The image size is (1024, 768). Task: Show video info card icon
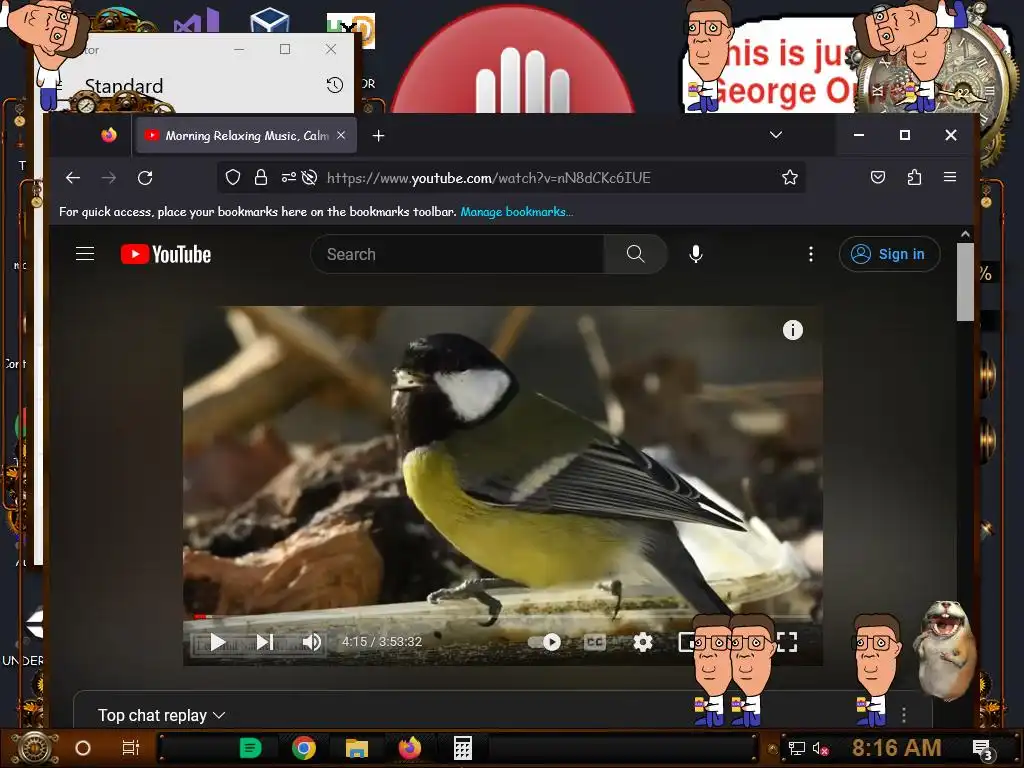tap(793, 330)
